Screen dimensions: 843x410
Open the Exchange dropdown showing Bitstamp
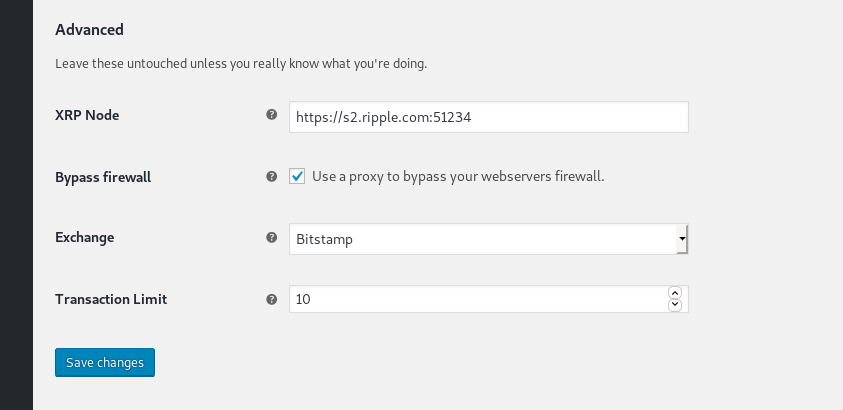point(482,239)
